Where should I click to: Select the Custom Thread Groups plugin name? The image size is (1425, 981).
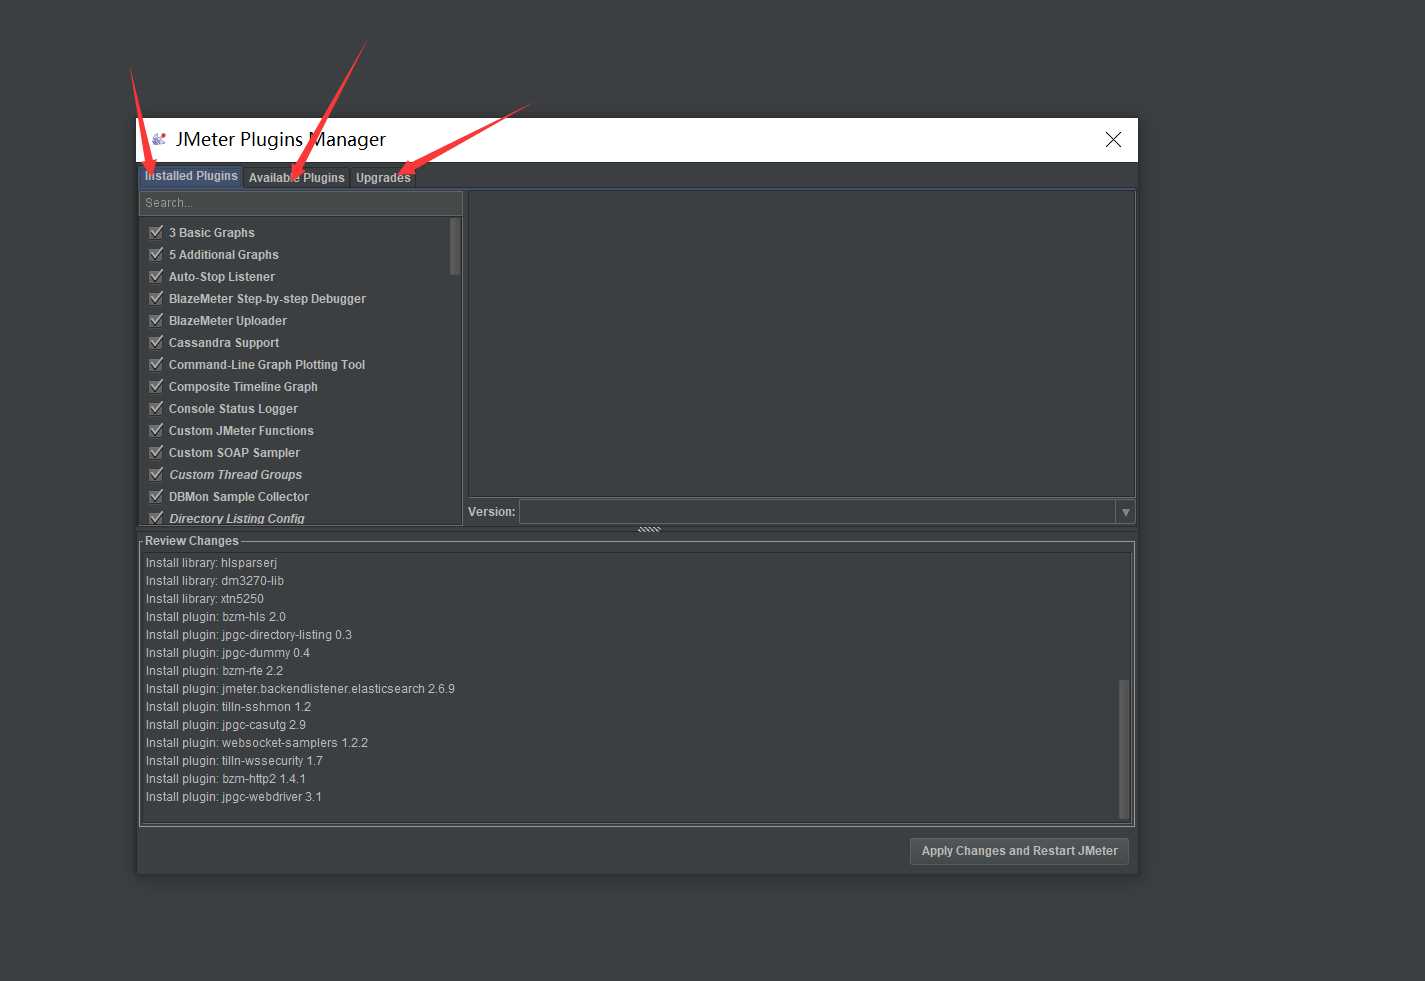236,475
